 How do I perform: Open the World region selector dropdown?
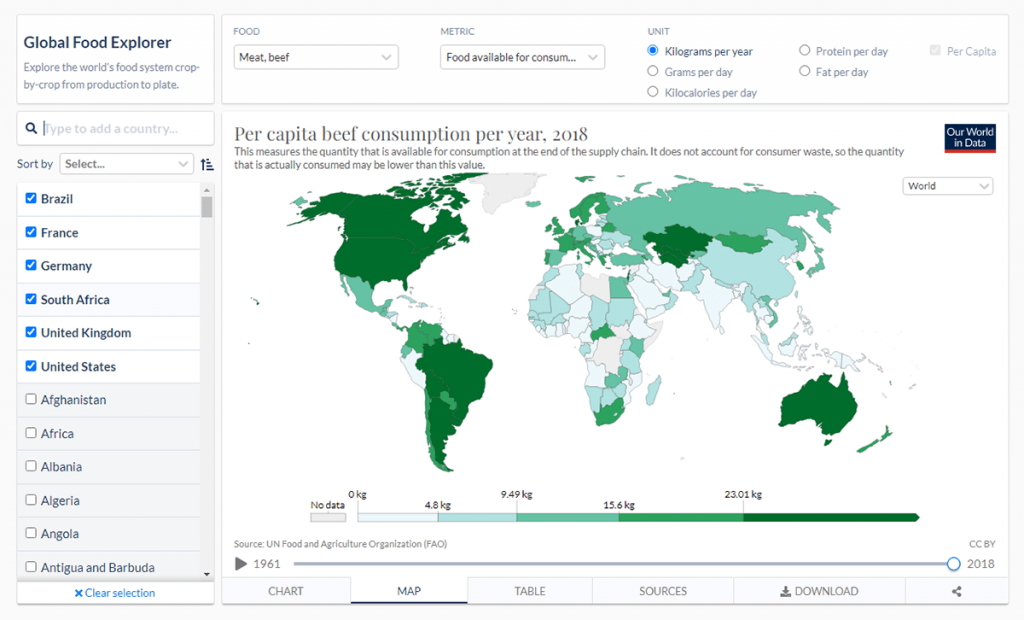pyautogui.click(x=947, y=186)
